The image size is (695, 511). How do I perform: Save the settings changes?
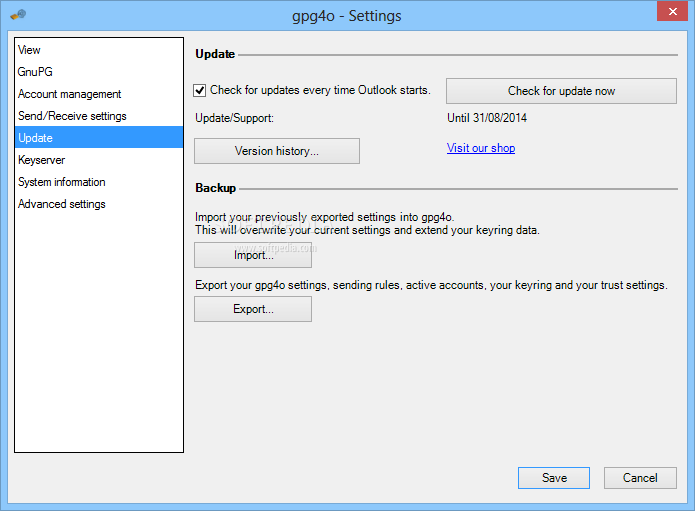point(554,478)
